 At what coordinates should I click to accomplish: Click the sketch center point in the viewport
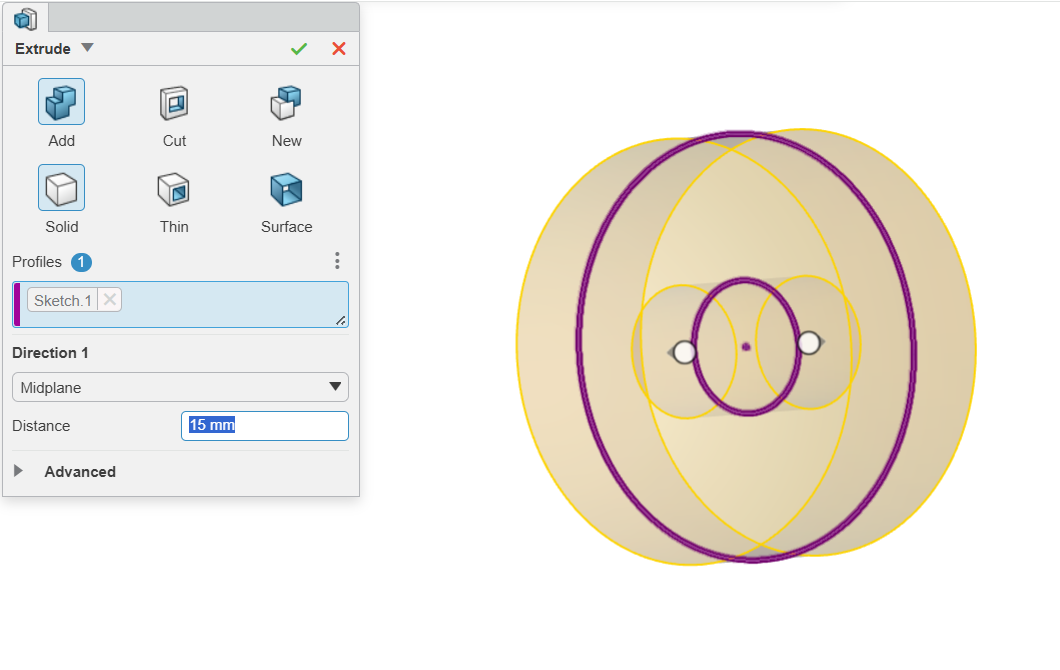[x=746, y=347]
